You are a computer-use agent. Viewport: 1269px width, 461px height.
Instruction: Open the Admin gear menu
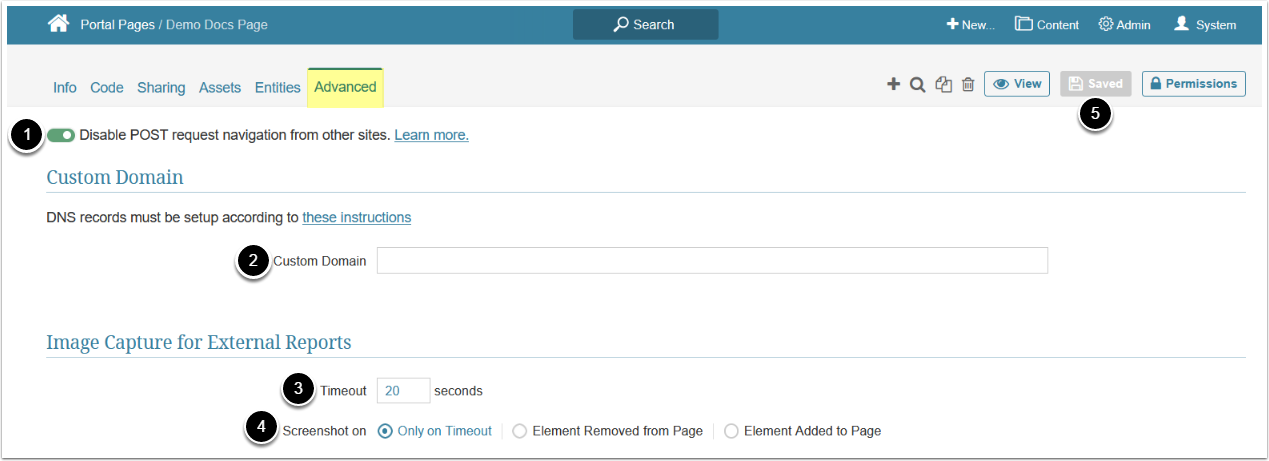[x=1124, y=25]
